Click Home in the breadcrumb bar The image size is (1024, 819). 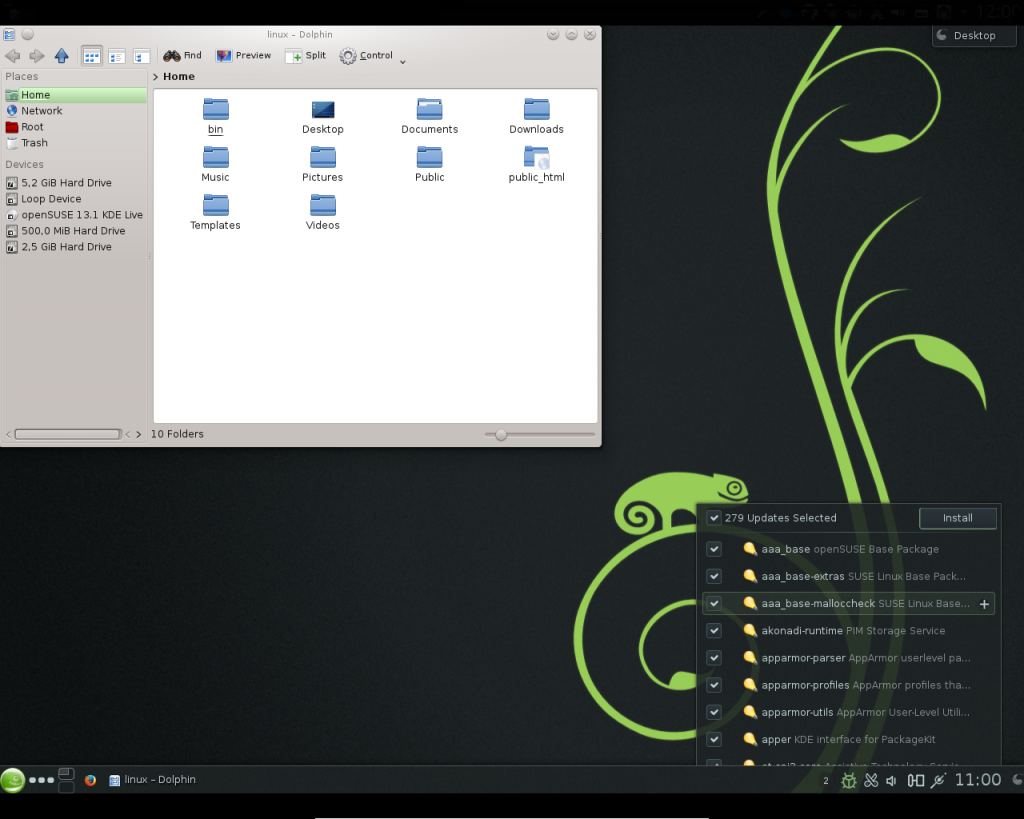click(178, 76)
